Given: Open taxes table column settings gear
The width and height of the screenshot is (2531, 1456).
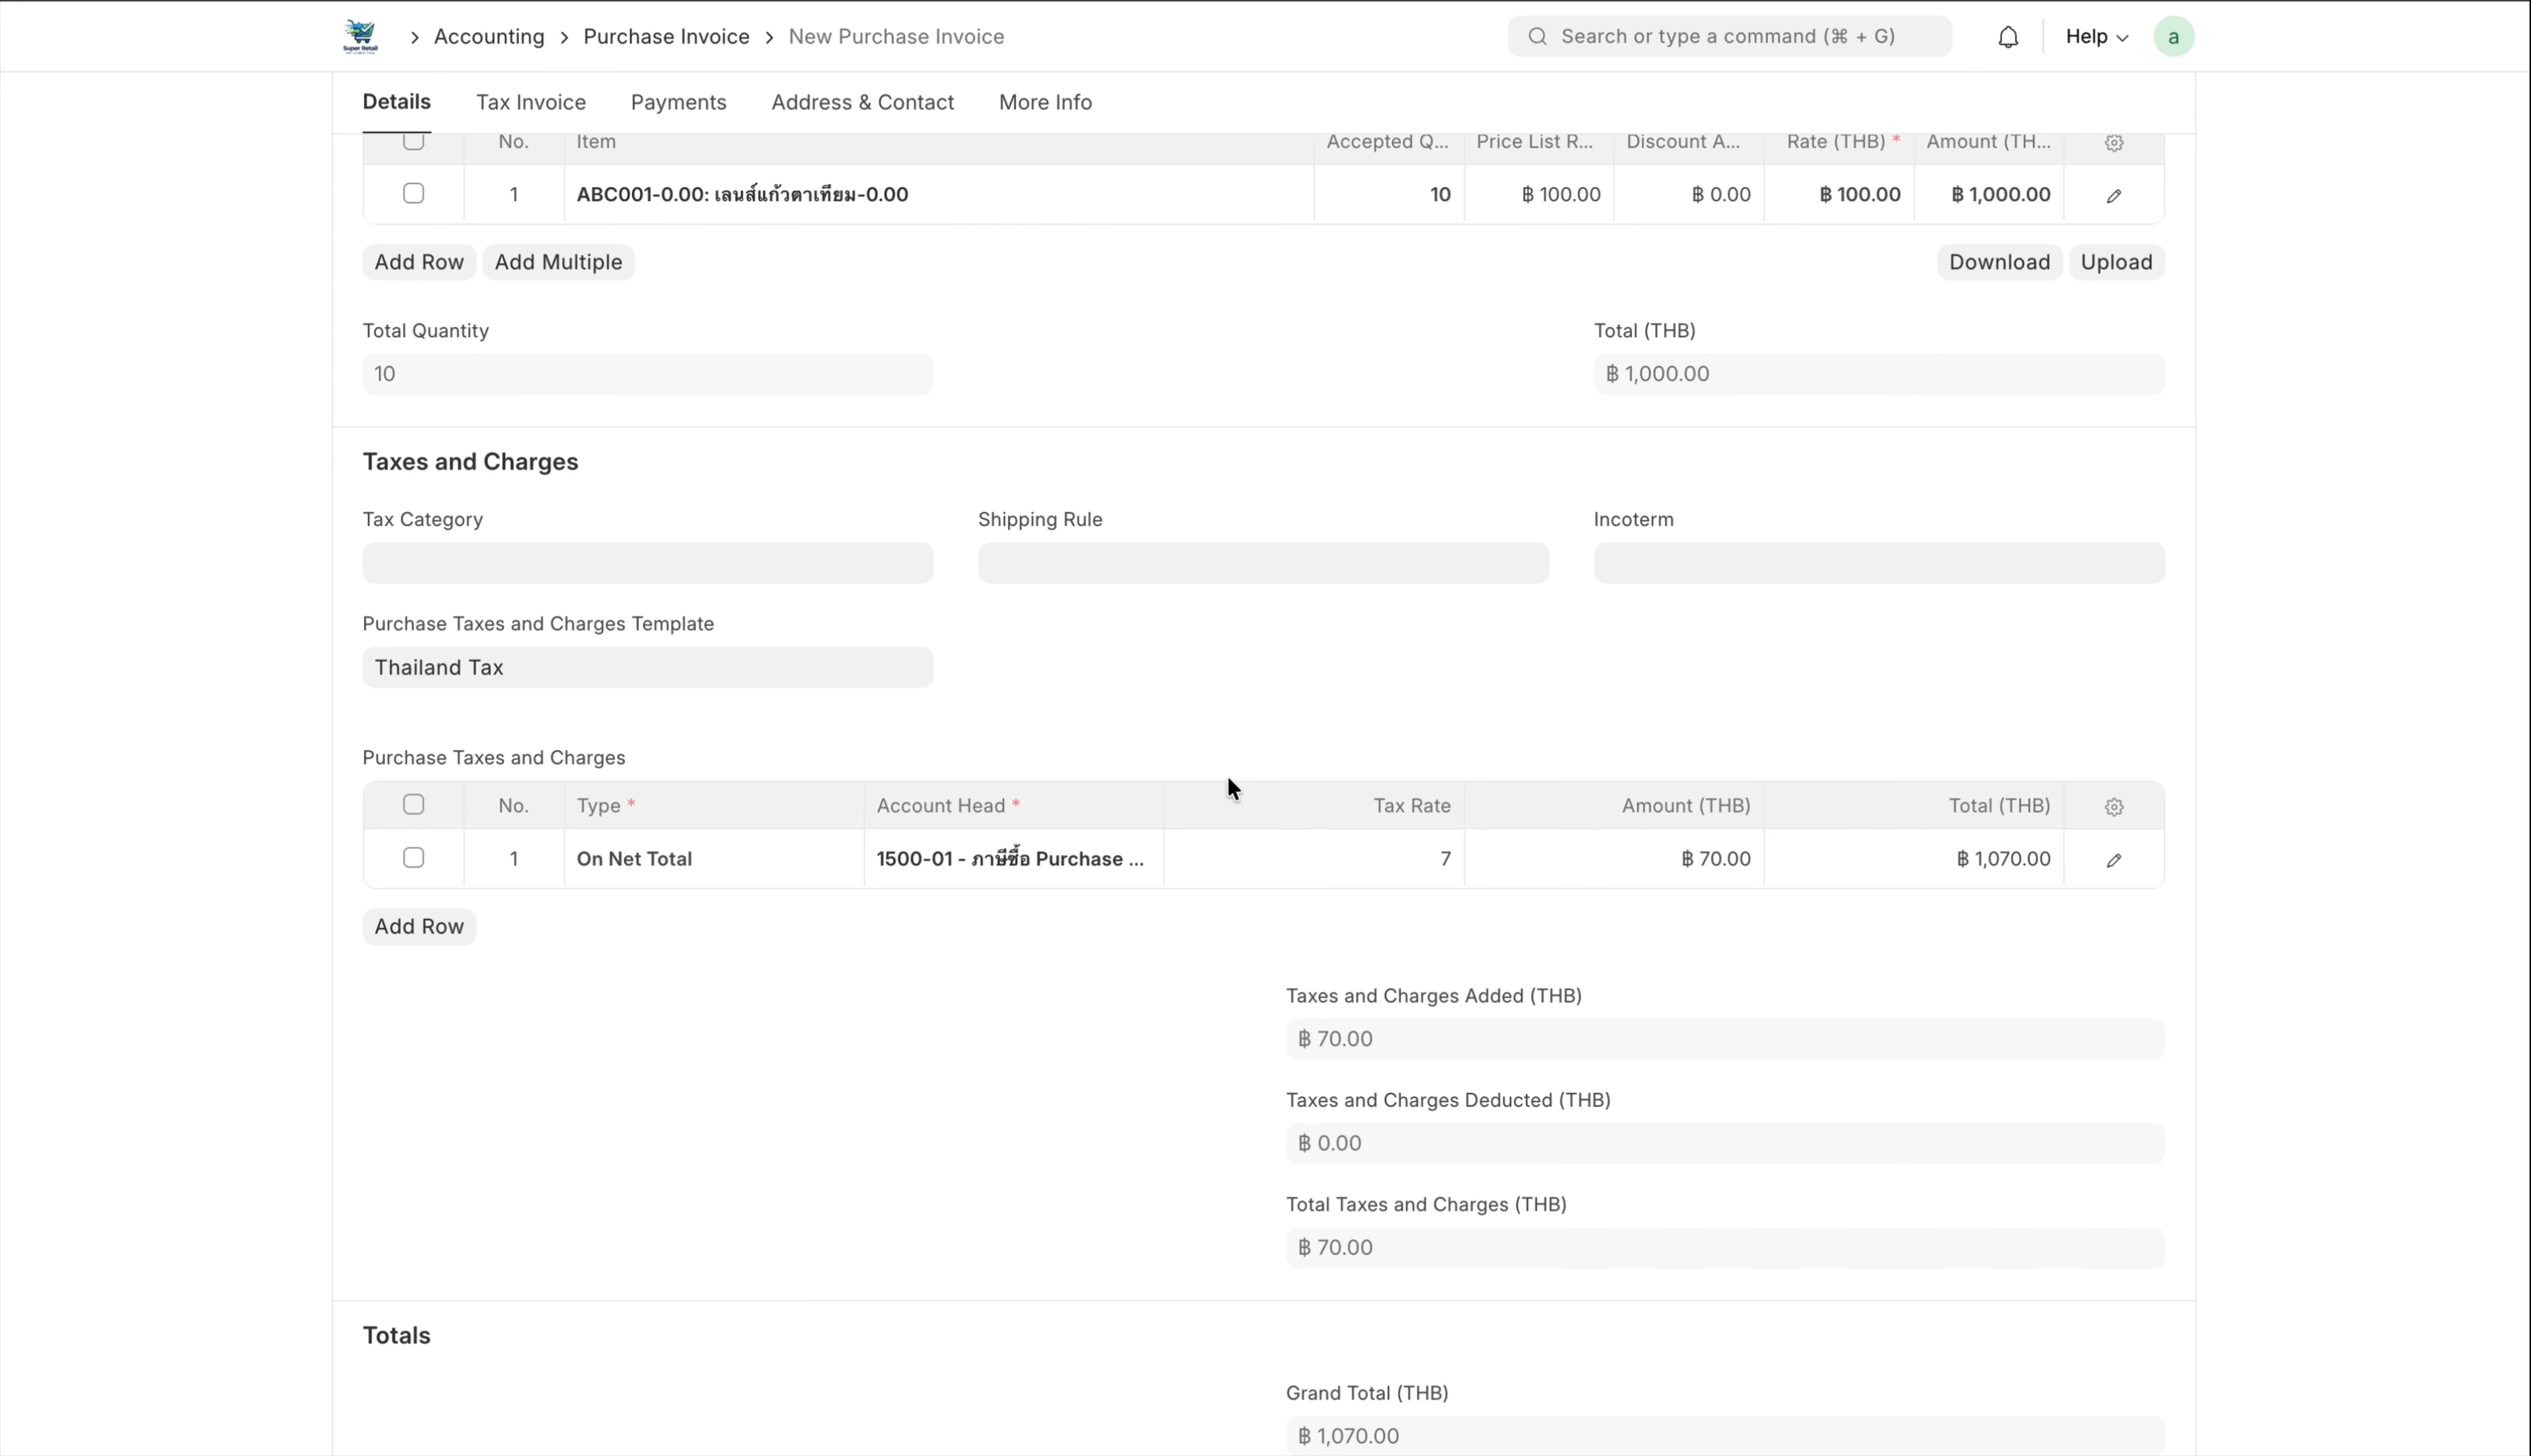Looking at the screenshot, I should (x=2113, y=807).
